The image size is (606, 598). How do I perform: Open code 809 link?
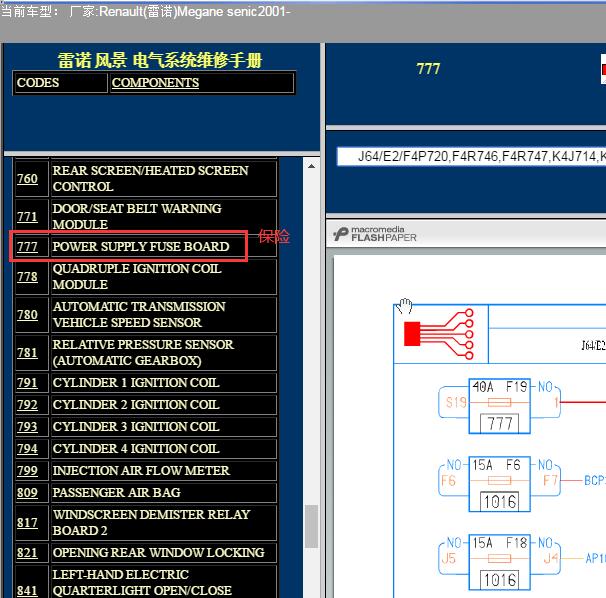click(x=27, y=493)
